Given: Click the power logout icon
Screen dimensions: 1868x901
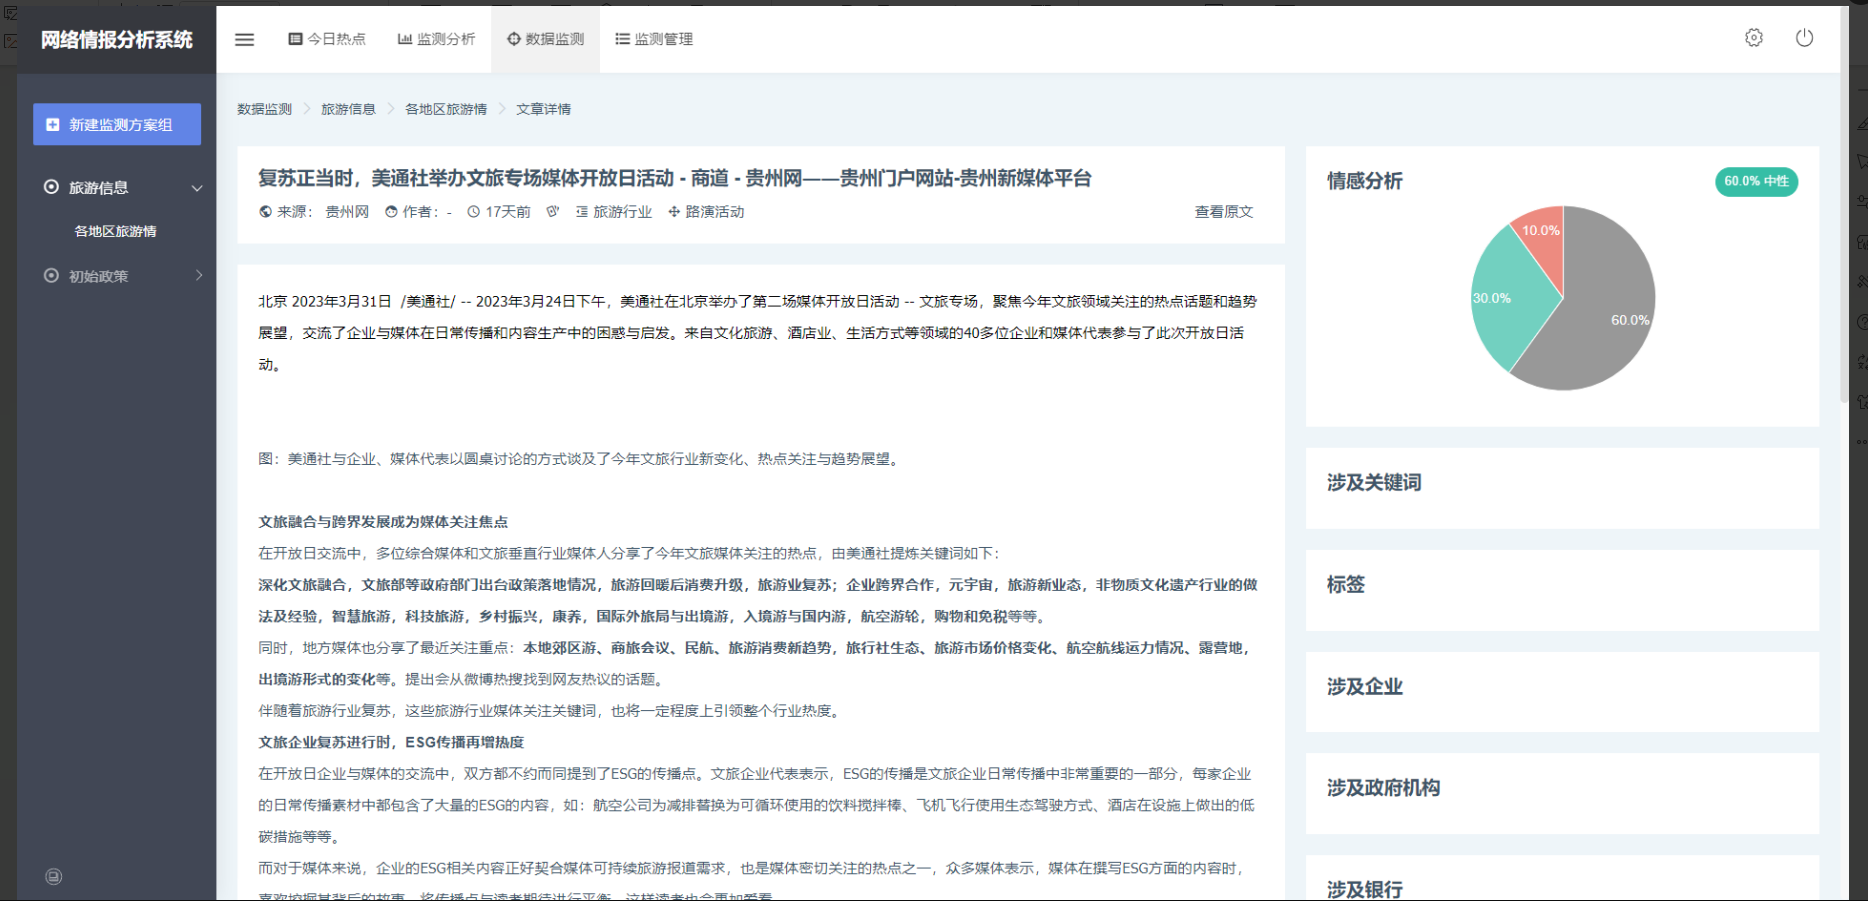Looking at the screenshot, I should click(x=1804, y=38).
